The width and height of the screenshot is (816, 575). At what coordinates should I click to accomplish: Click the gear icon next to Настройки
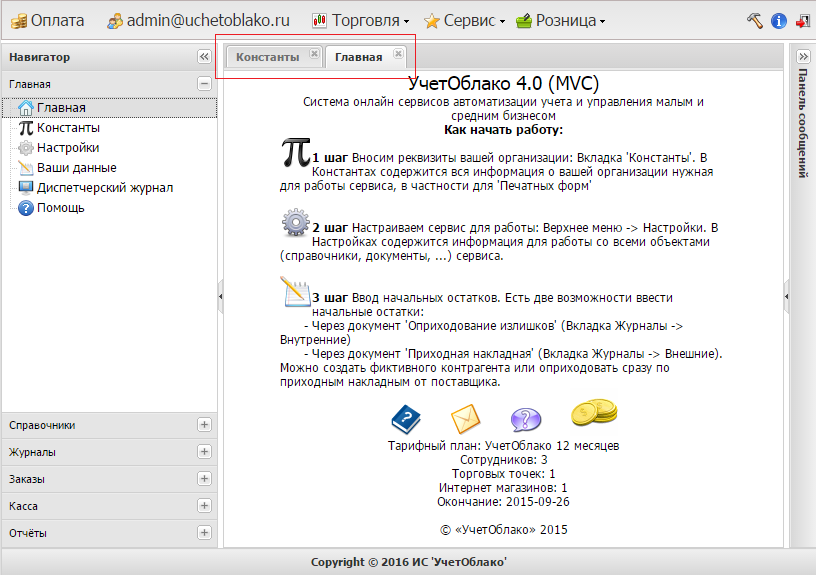26,148
